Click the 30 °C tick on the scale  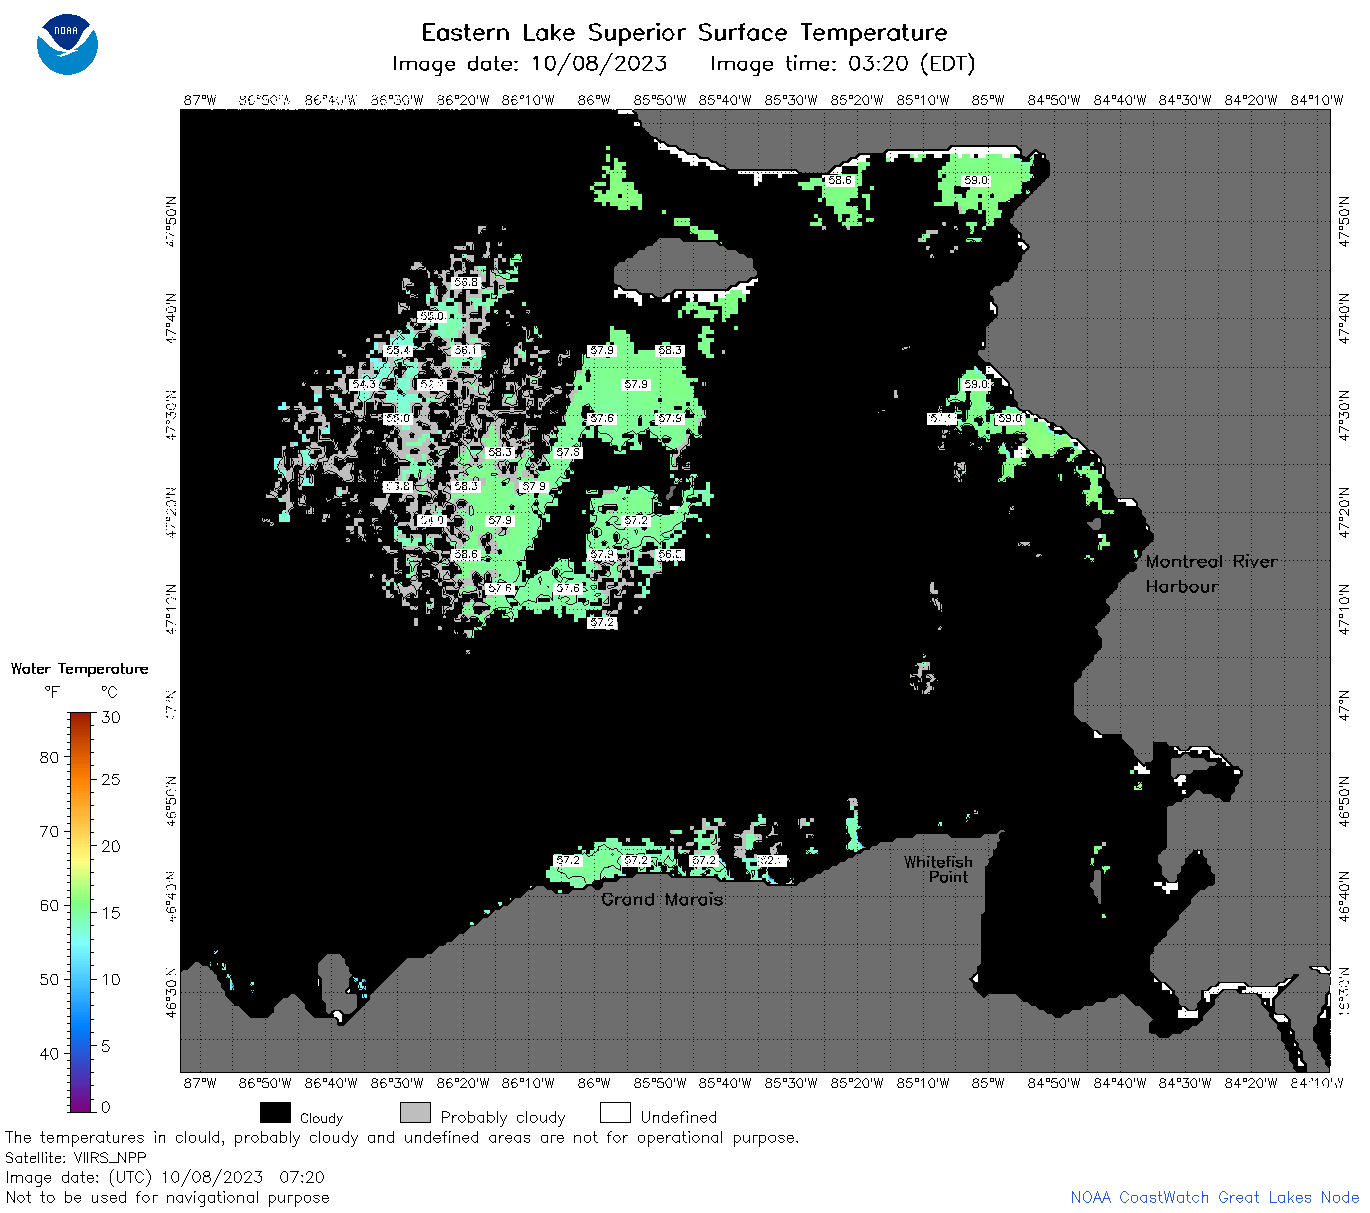[111, 717]
